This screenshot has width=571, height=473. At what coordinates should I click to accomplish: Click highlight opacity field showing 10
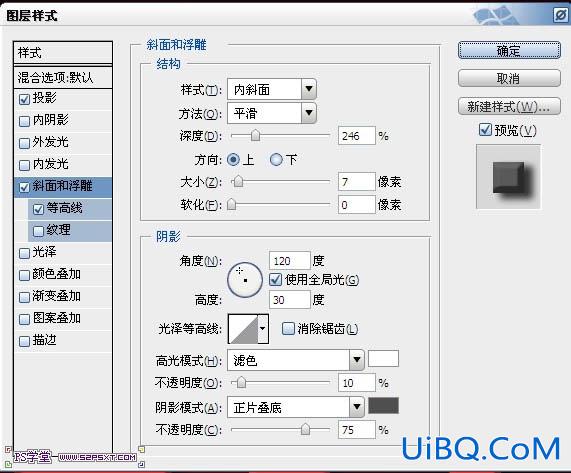(357, 383)
